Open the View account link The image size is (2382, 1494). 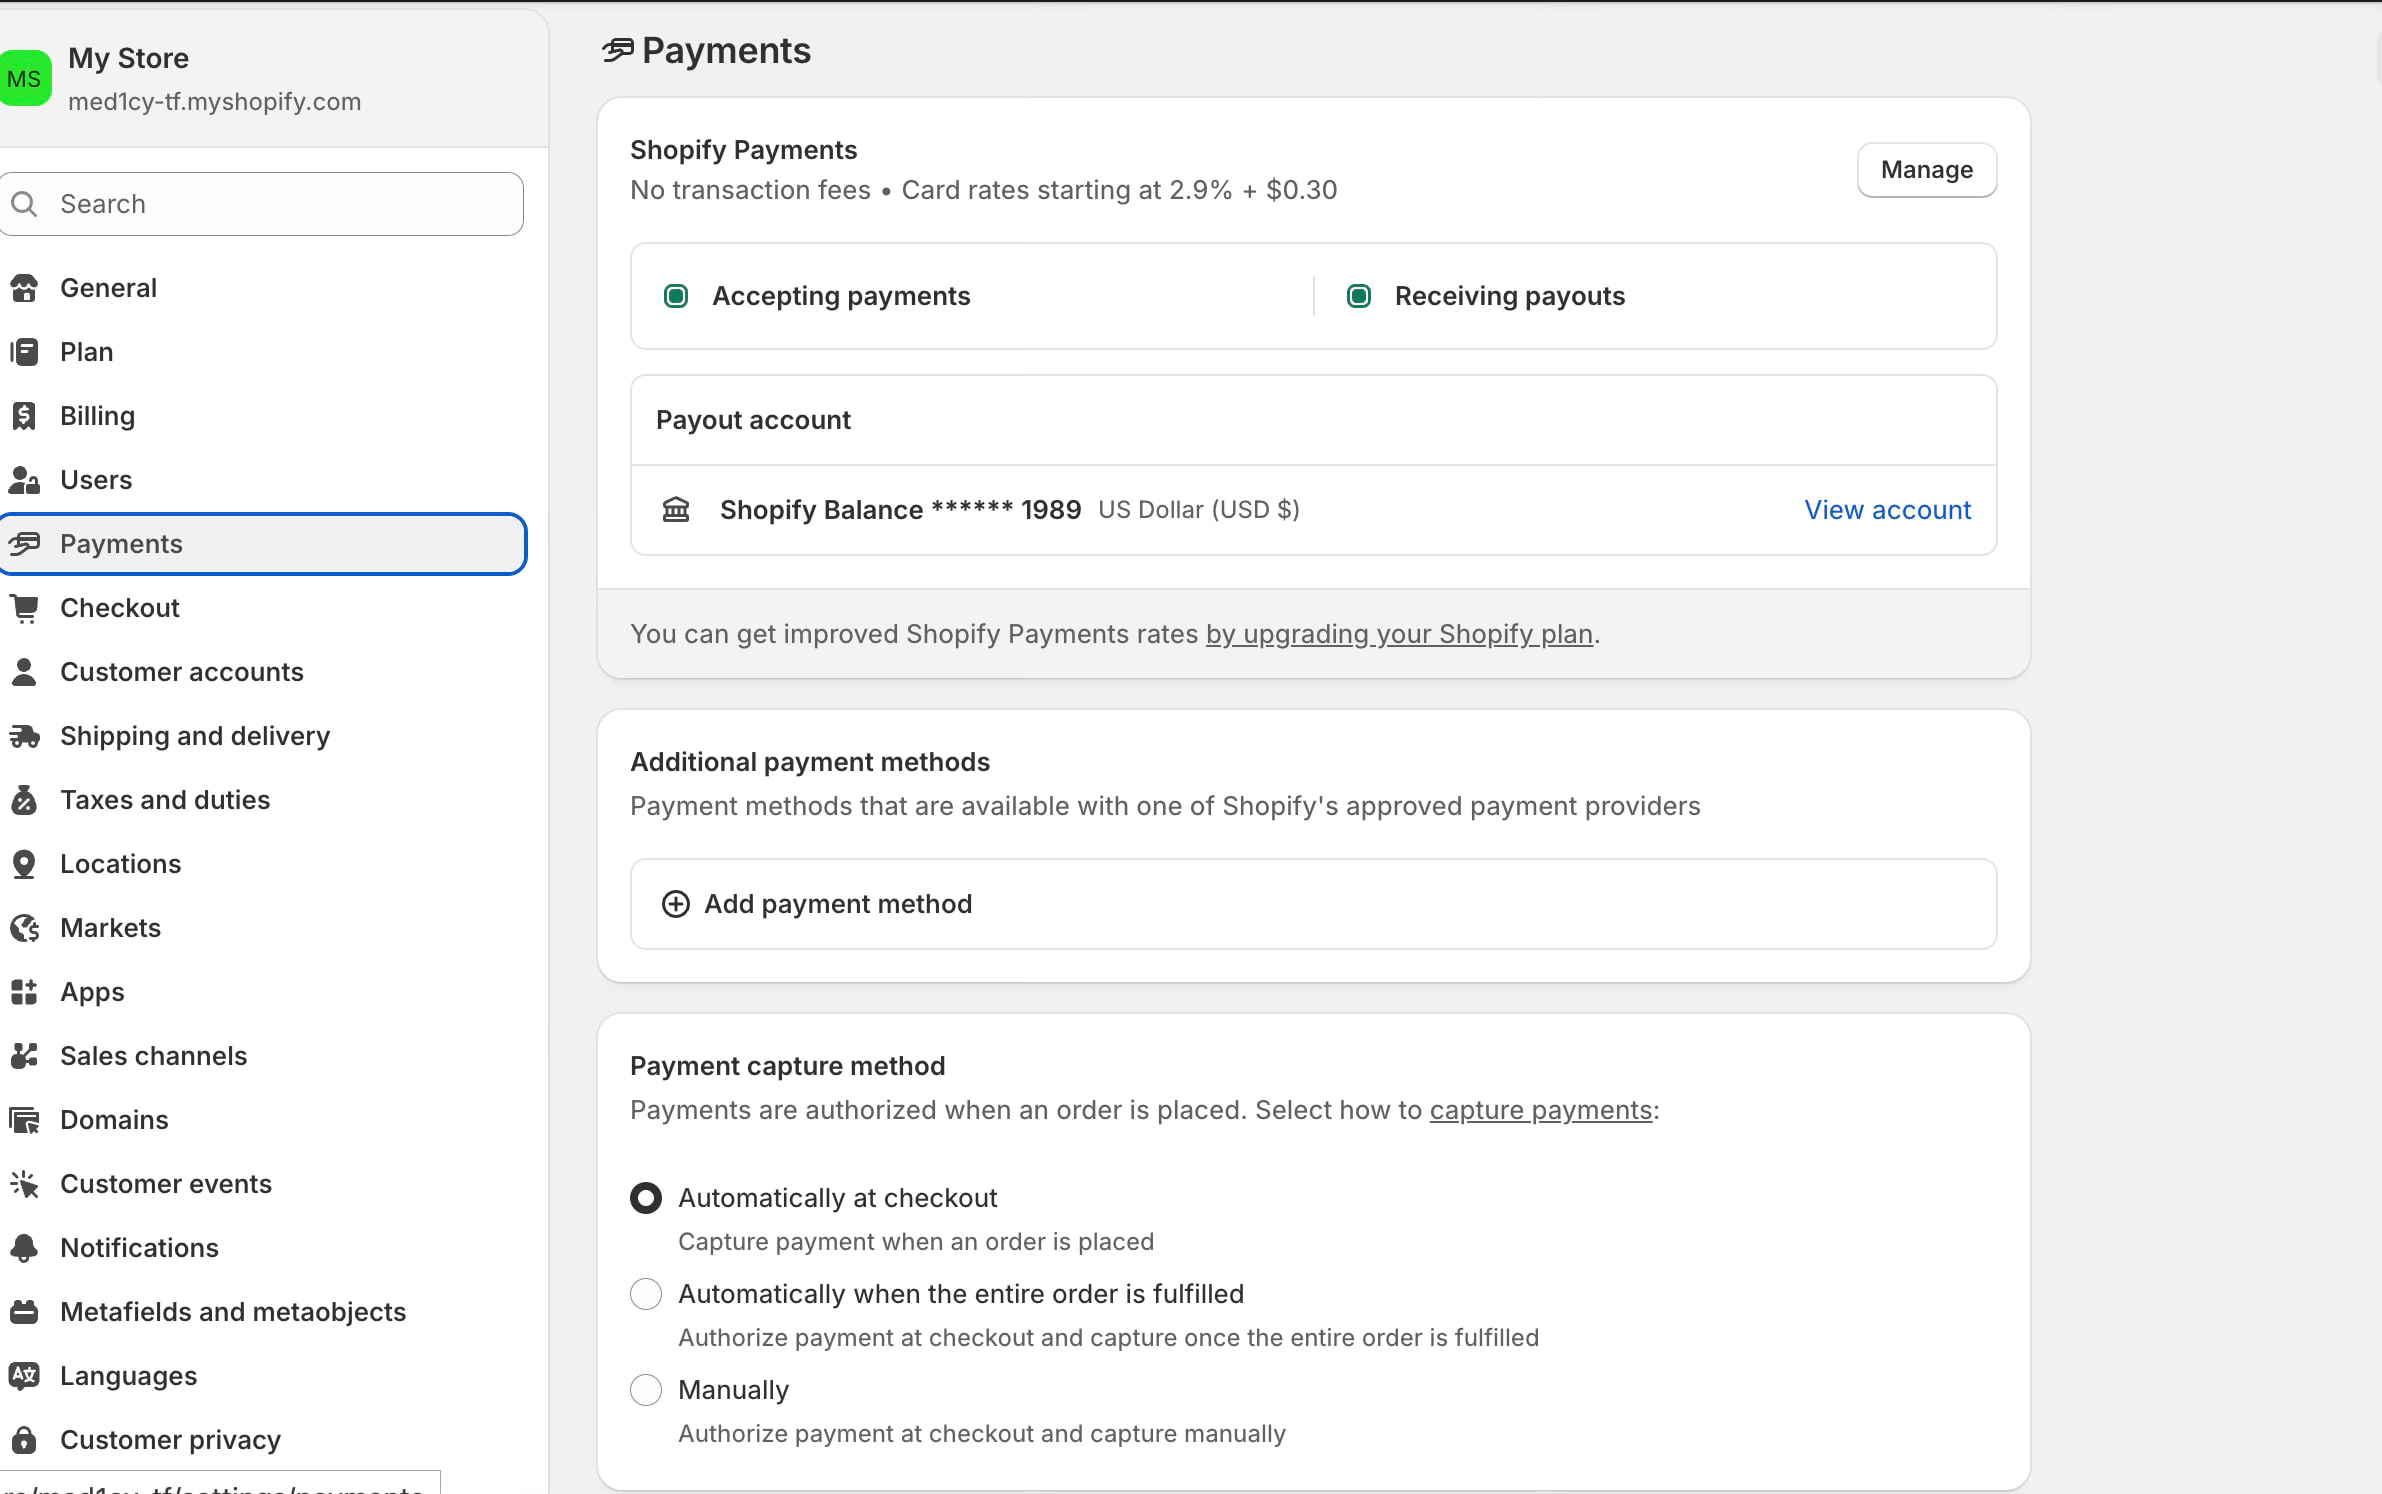(1887, 510)
